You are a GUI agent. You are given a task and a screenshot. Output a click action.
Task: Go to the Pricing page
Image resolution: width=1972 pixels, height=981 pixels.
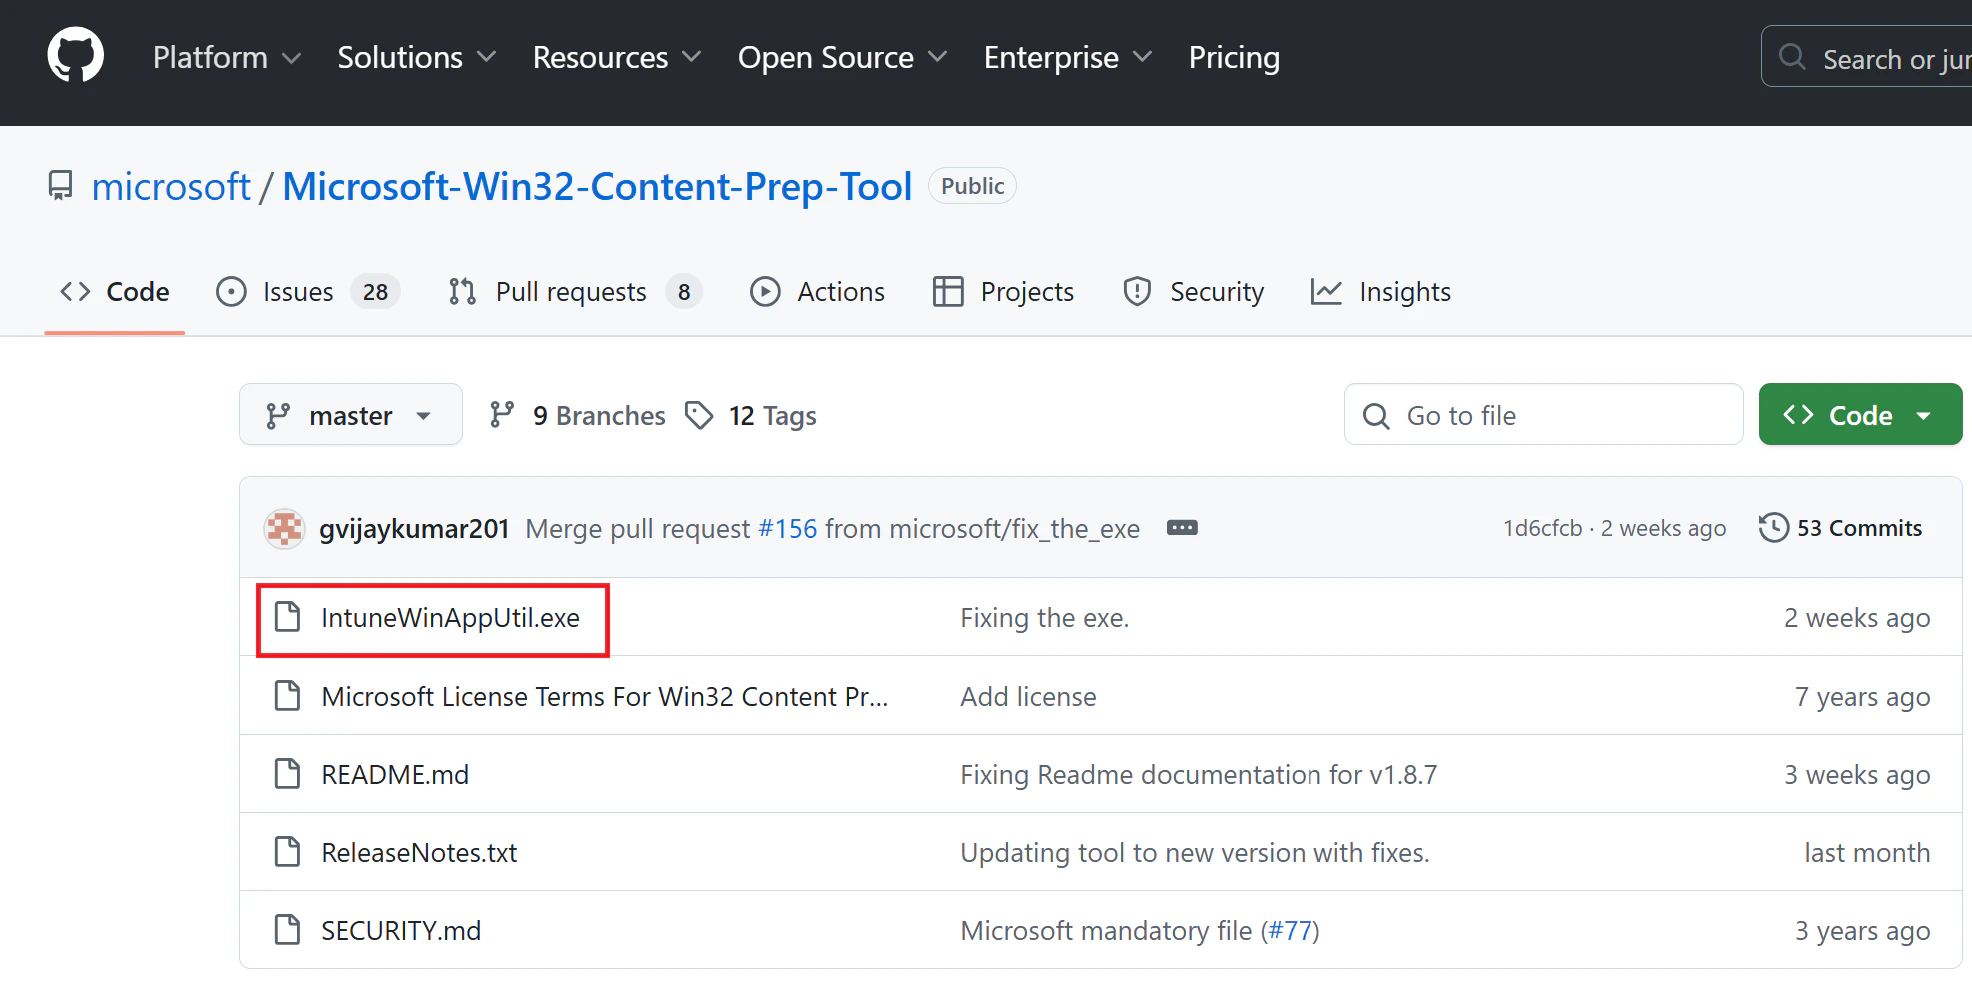1234,57
